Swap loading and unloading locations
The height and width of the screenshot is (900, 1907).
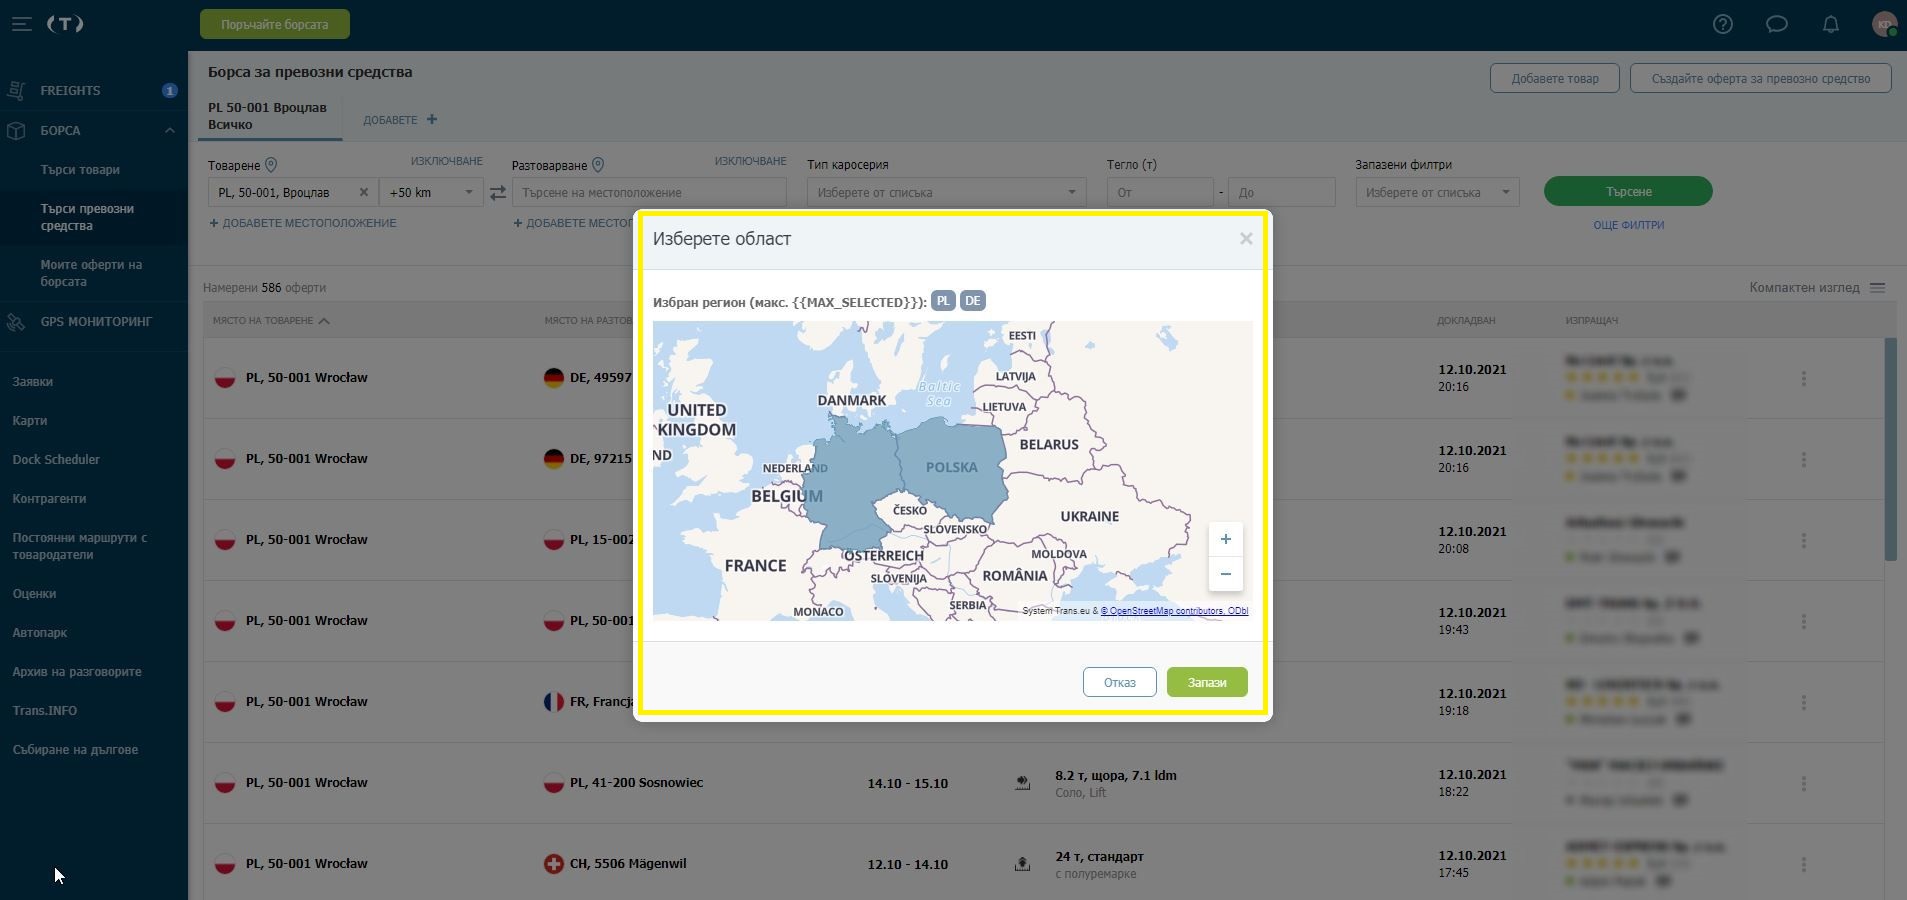tap(497, 192)
